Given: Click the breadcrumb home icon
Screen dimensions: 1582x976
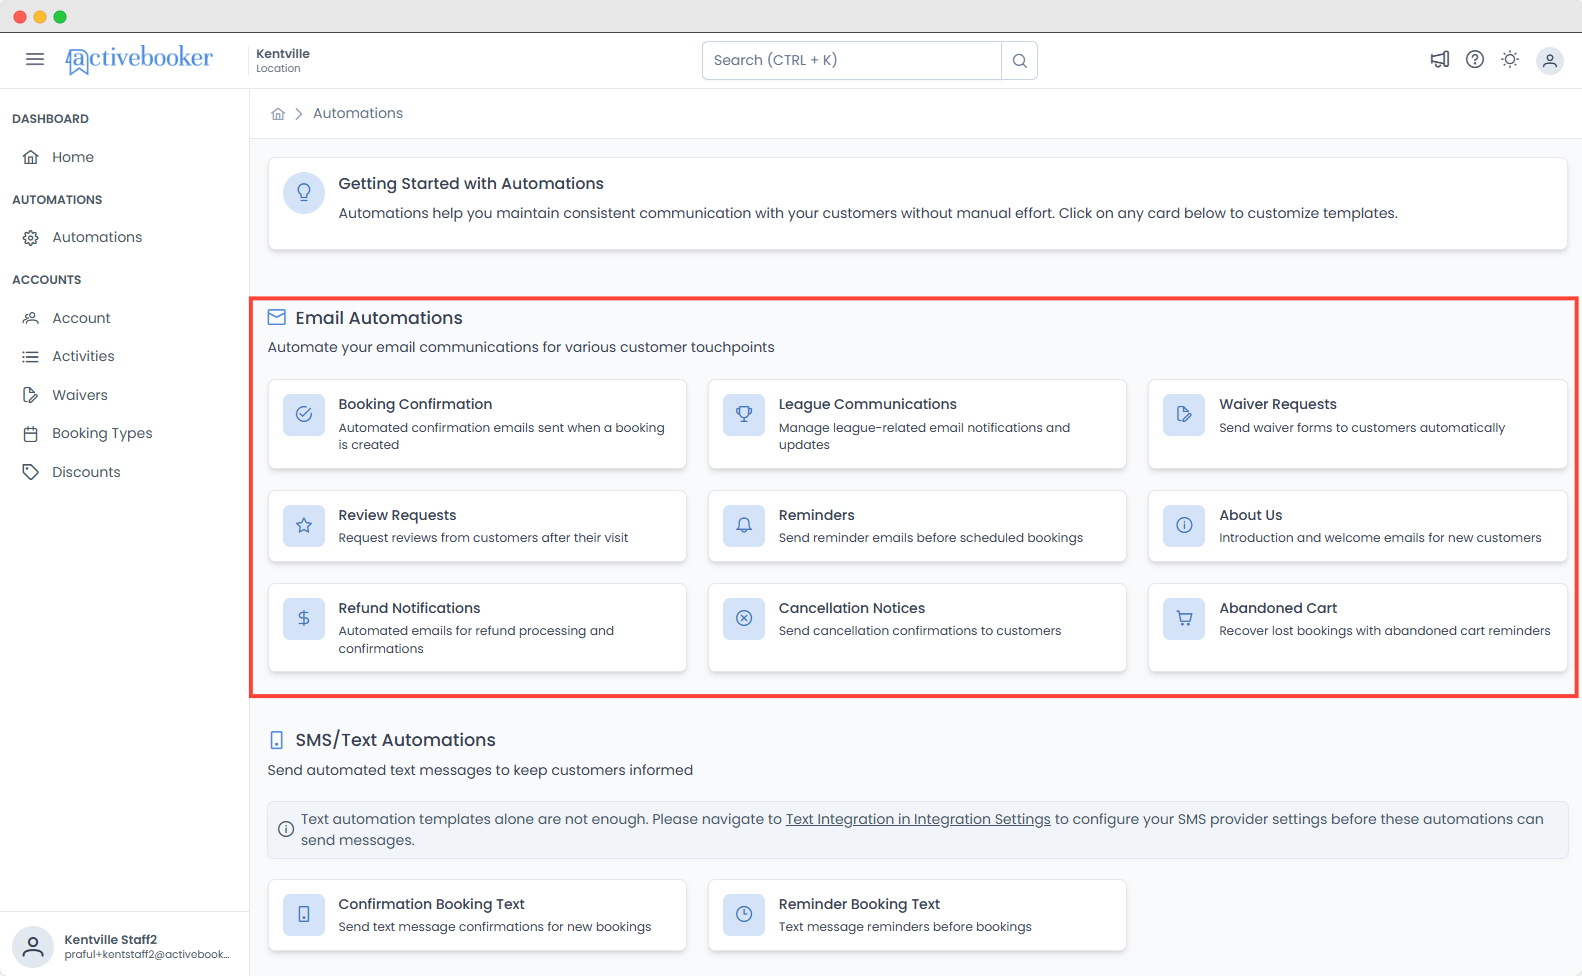Looking at the screenshot, I should [x=278, y=114].
